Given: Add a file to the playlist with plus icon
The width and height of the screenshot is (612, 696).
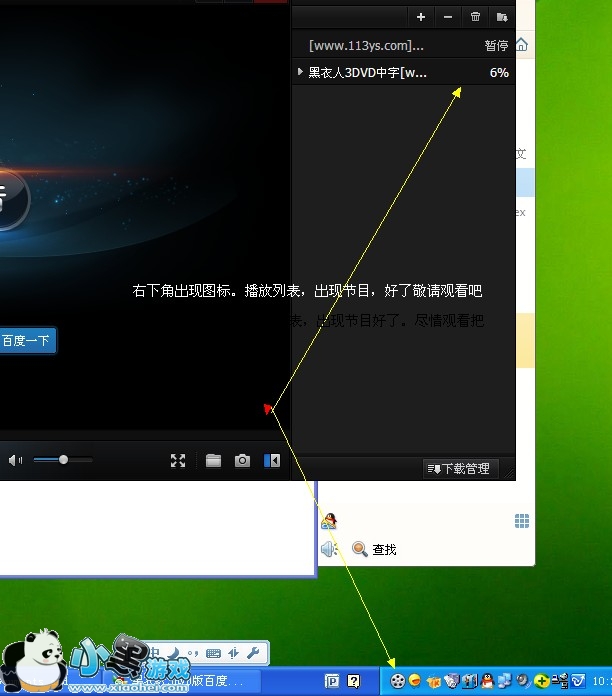Looking at the screenshot, I should click(x=421, y=17).
